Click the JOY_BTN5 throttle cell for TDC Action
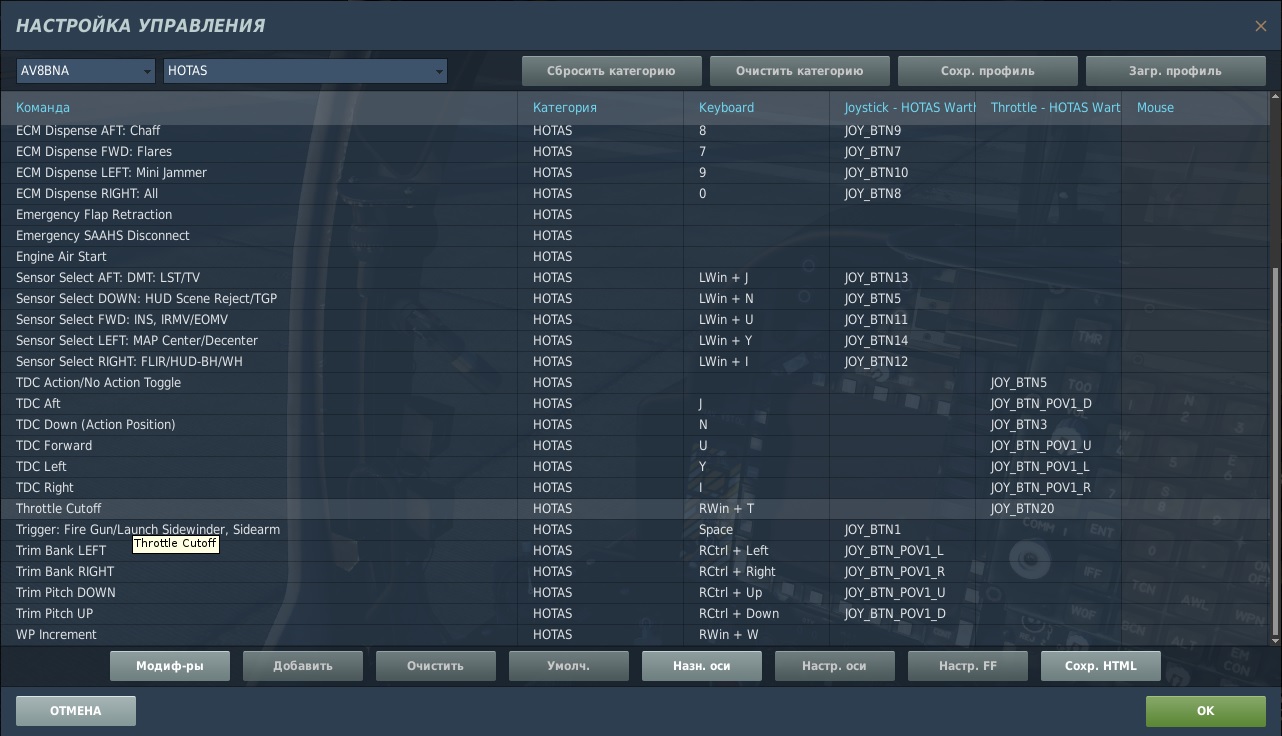 (1048, 383)
